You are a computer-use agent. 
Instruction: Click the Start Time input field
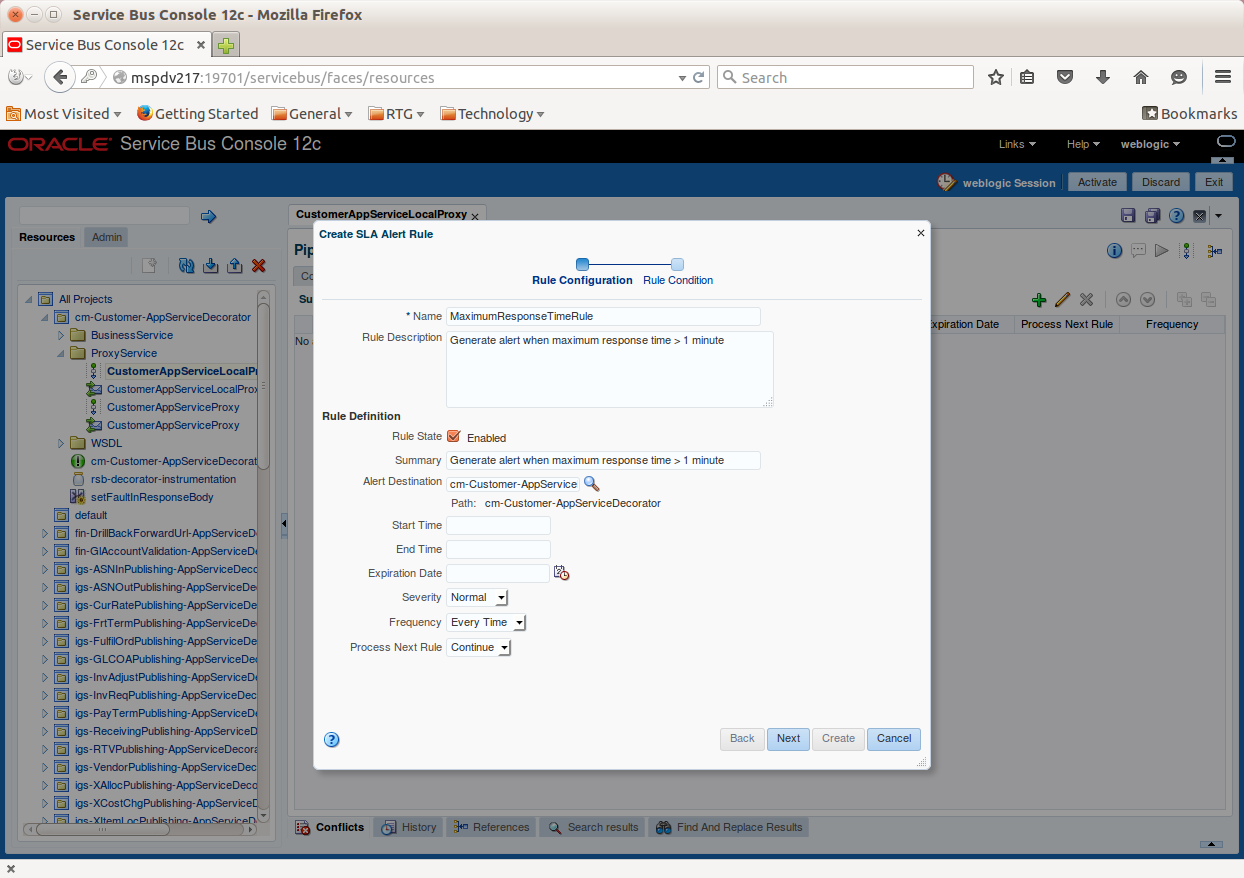click(498, 525)
